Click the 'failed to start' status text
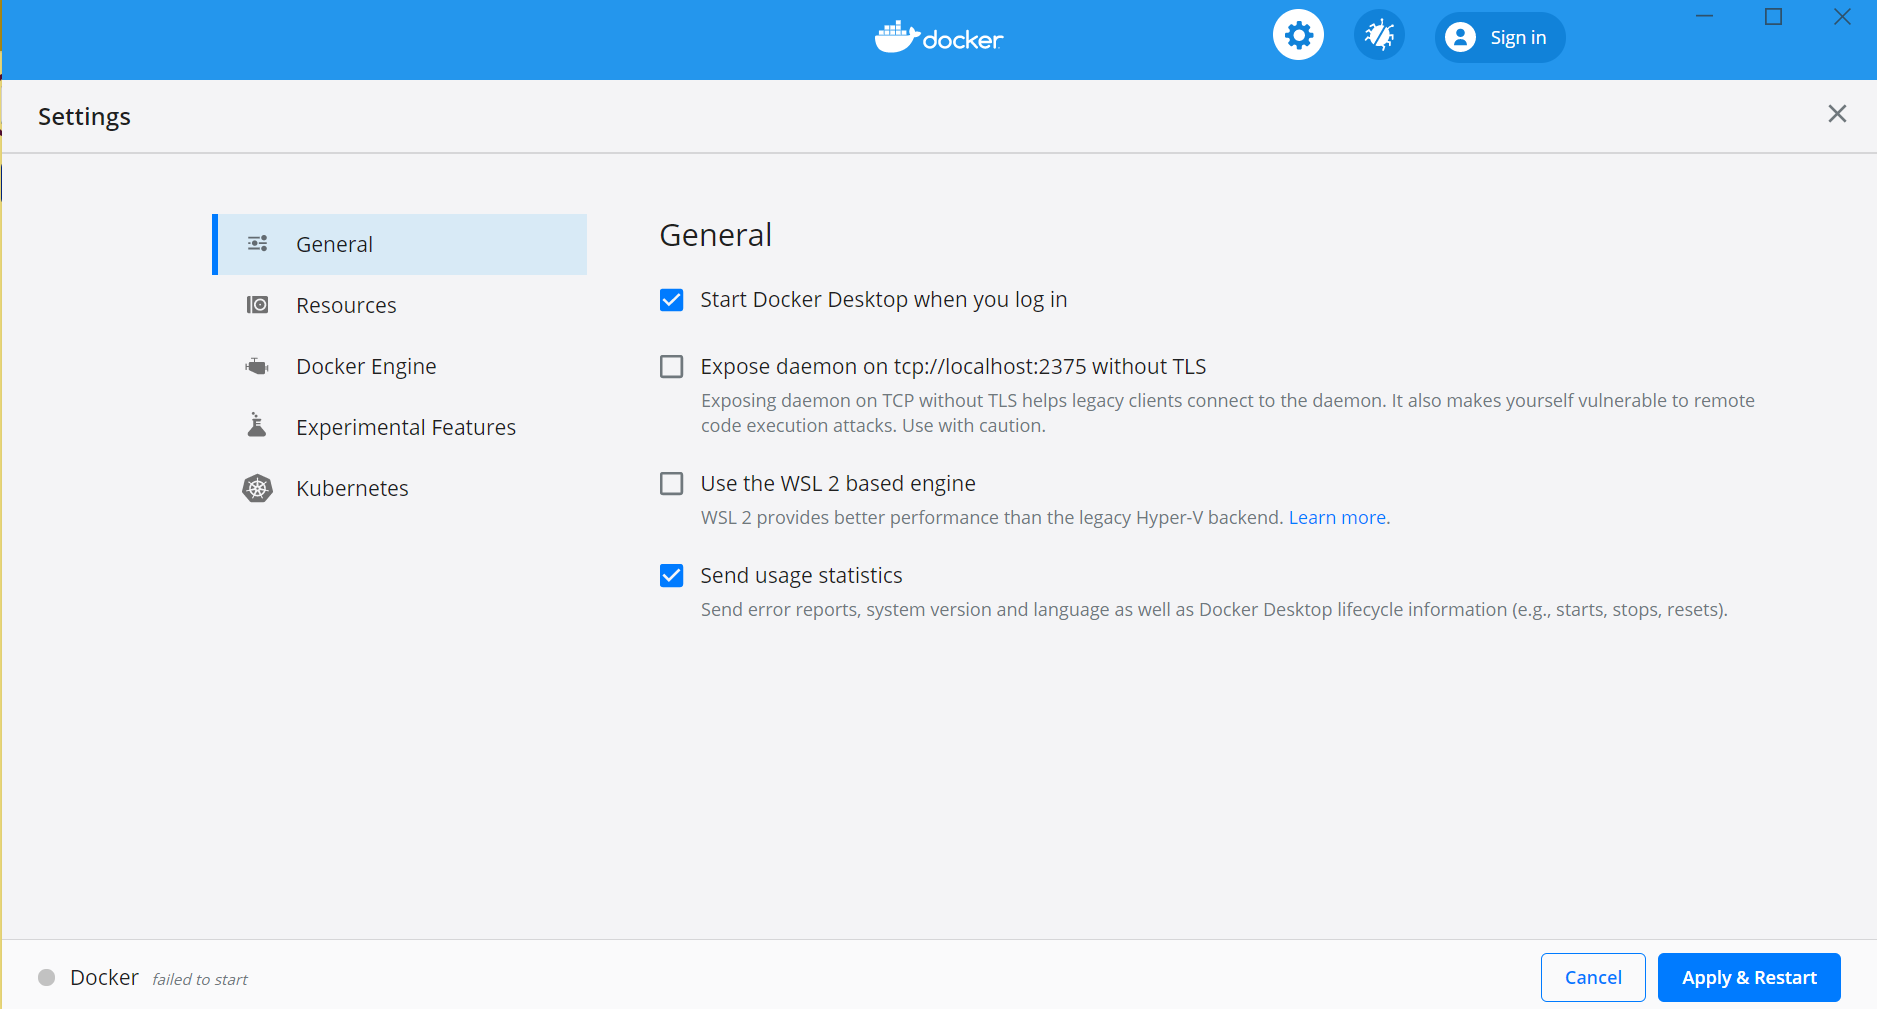 (x=200, y=979)
